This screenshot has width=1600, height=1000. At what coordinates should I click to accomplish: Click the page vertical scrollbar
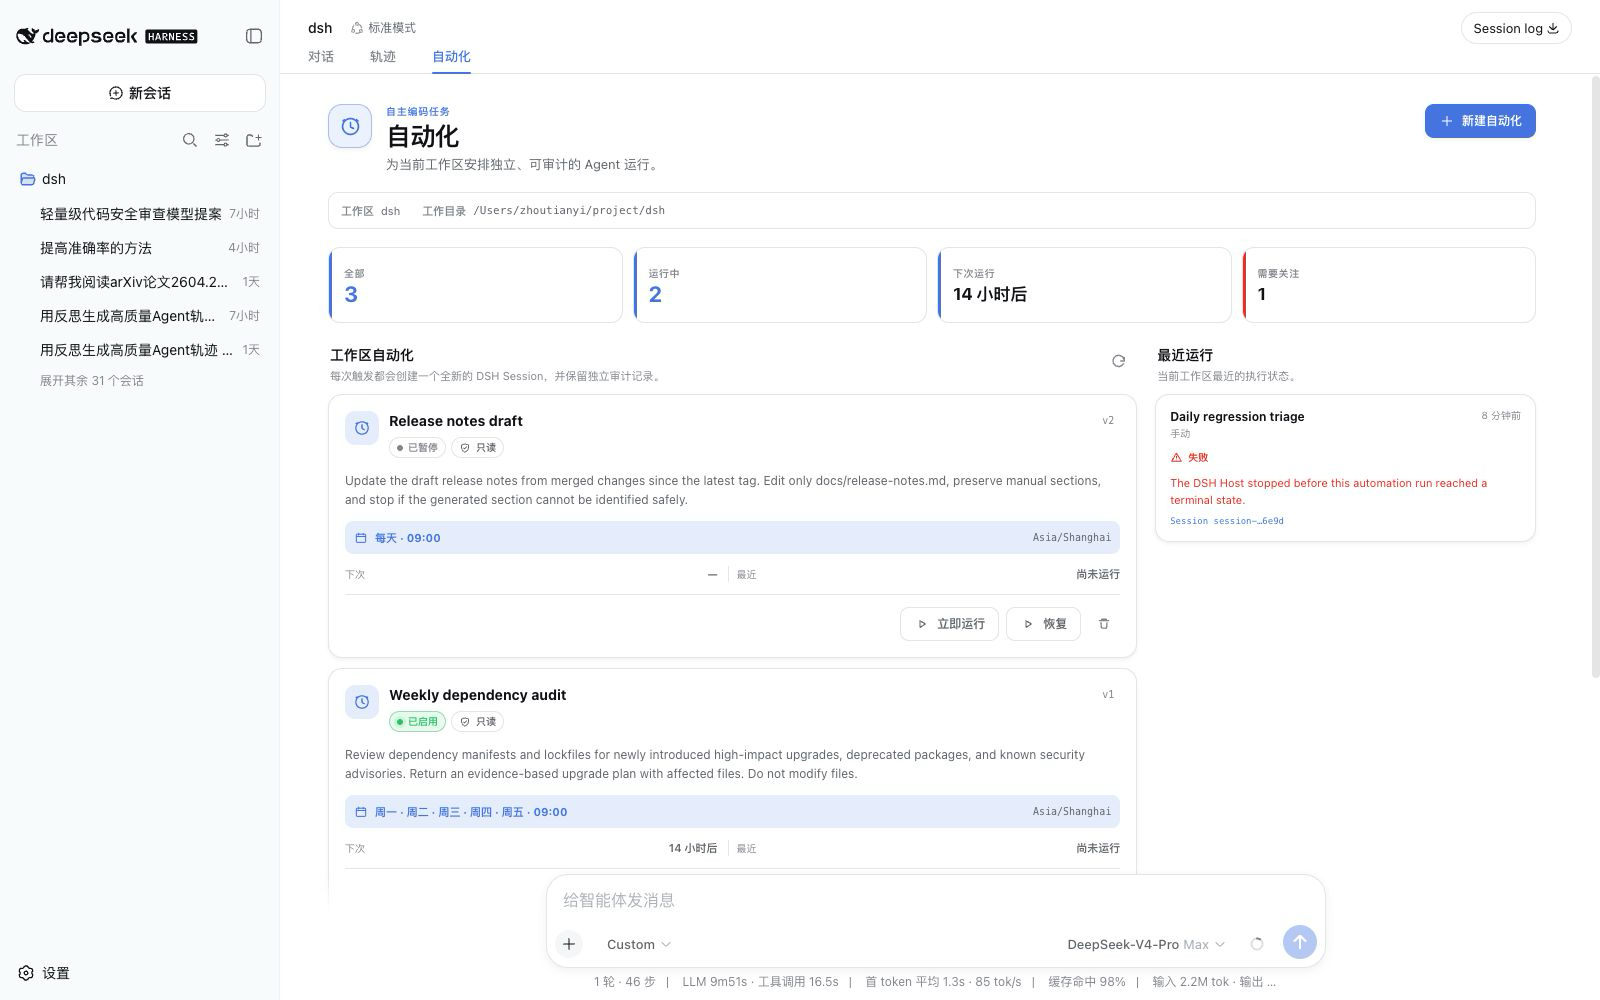point(1595,377)
